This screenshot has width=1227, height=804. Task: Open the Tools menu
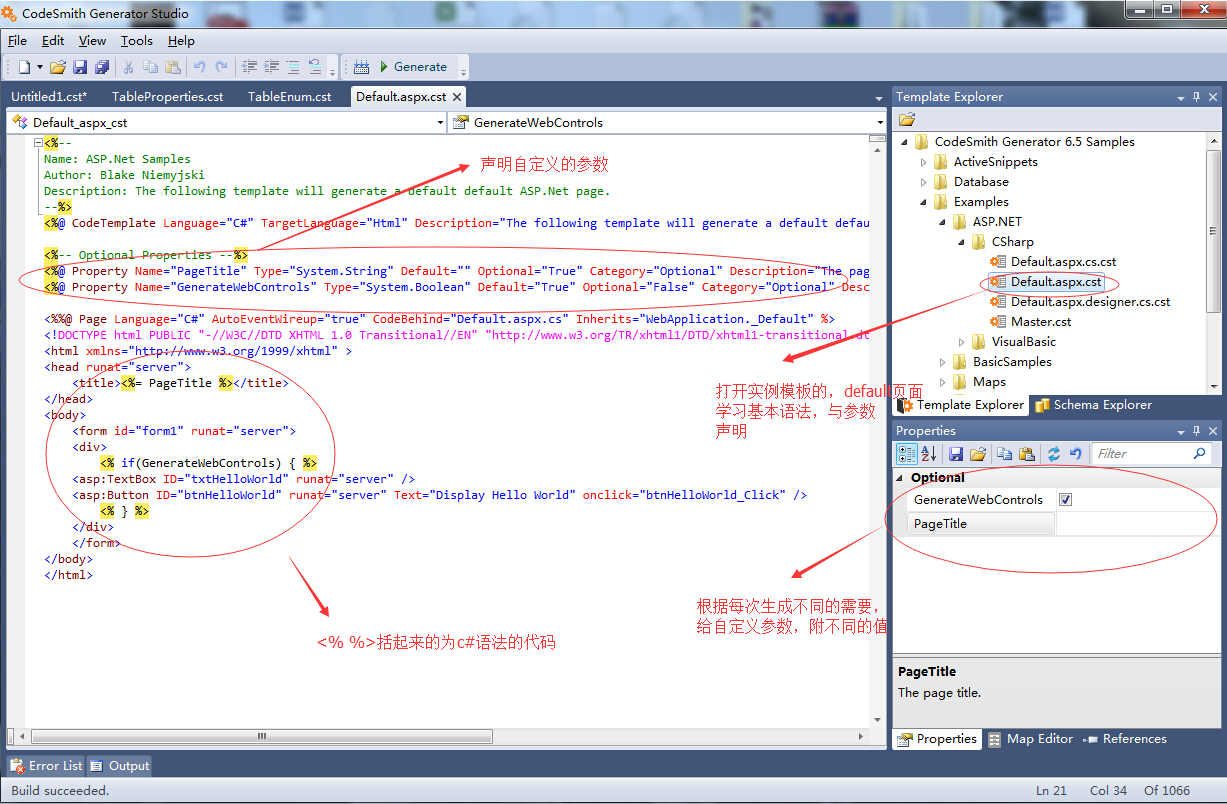(x=137, y=41)
